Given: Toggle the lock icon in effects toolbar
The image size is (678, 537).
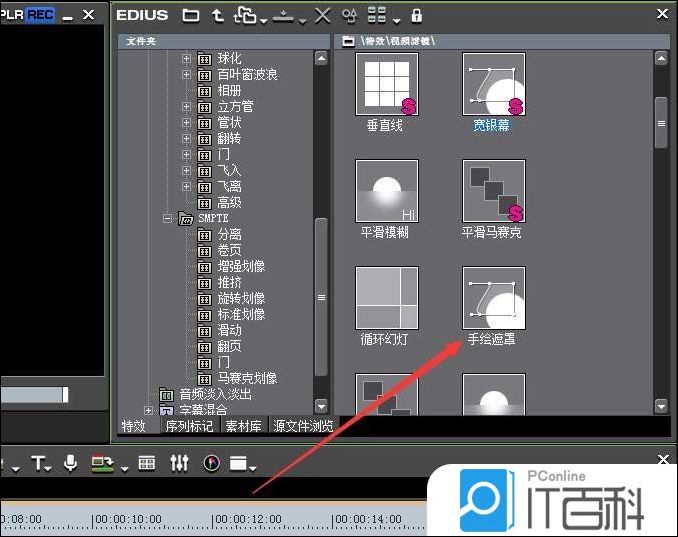Looking at the screenshot, I should 416,15.
